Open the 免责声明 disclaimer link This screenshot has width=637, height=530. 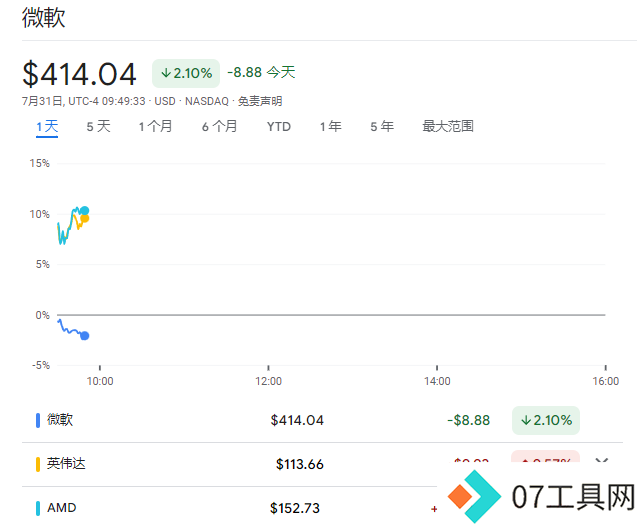pyautogui.click(x=260, y=101)
